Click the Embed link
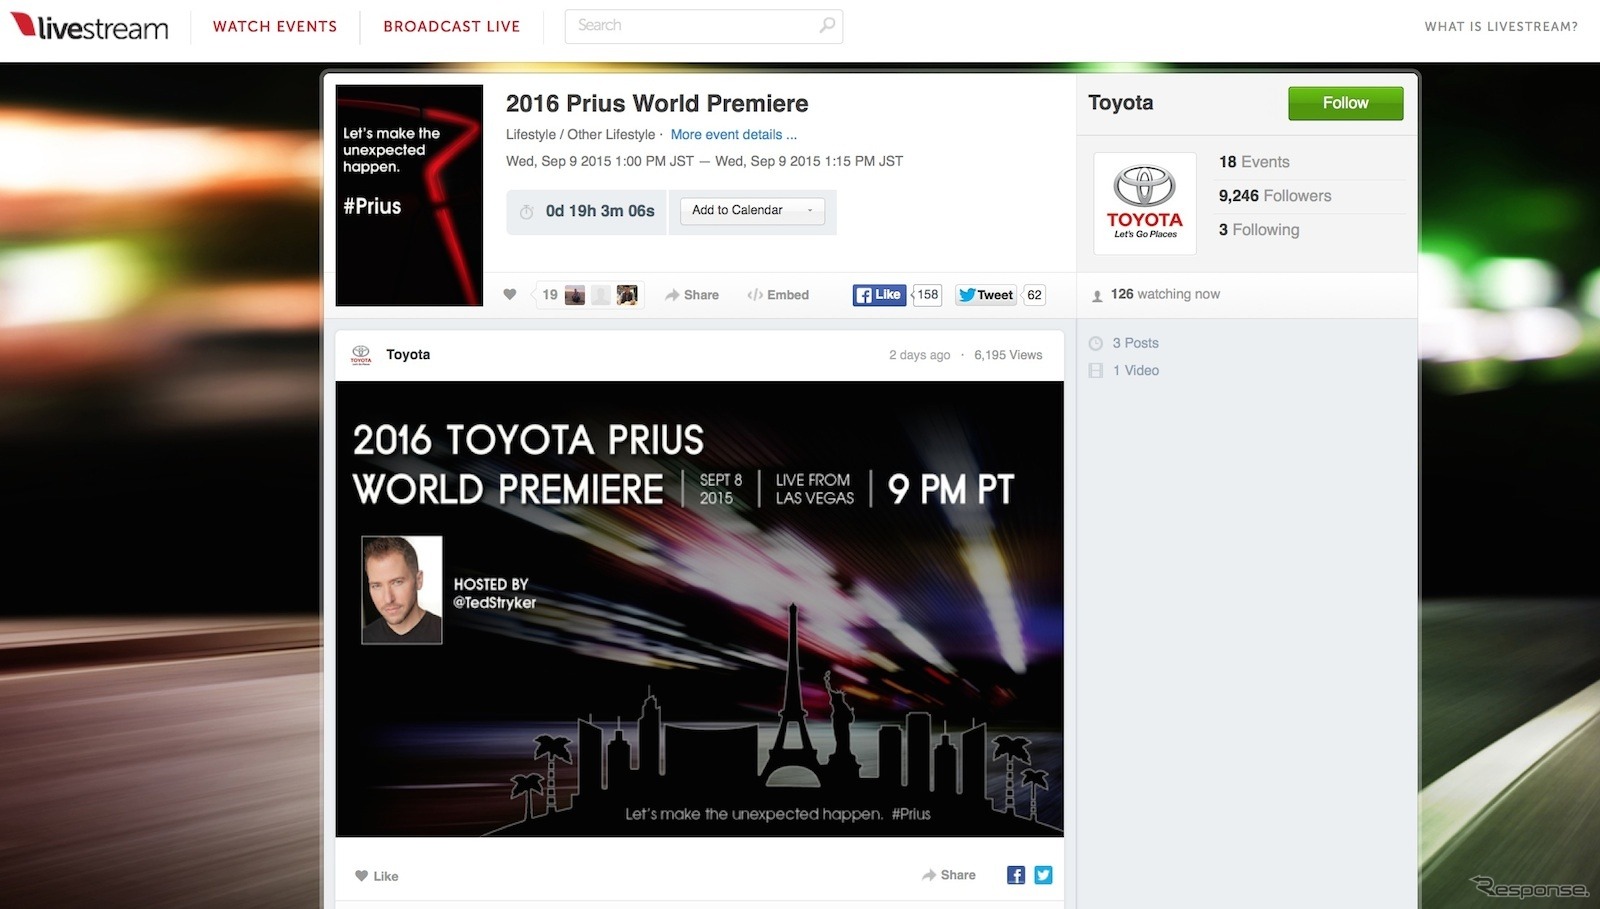This screenshot has height=909, width=1600. (778, 295)
